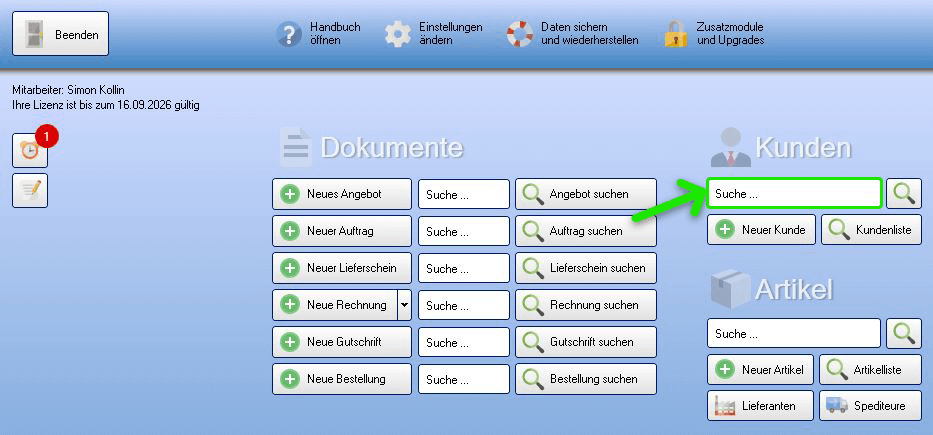Open Spediteure carriers
This screenshot has width=933, height=435.
click(x=871, y=406)
